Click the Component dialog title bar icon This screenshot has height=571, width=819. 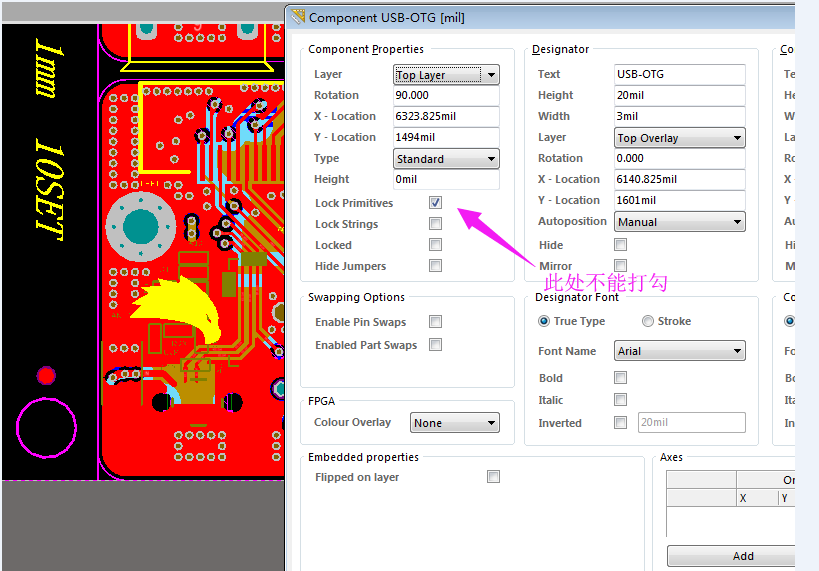[297, 17]
